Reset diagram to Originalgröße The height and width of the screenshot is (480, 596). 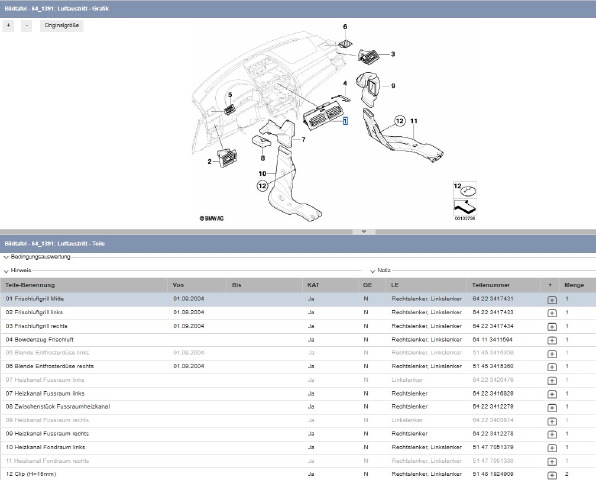click(x=62, y=25)
